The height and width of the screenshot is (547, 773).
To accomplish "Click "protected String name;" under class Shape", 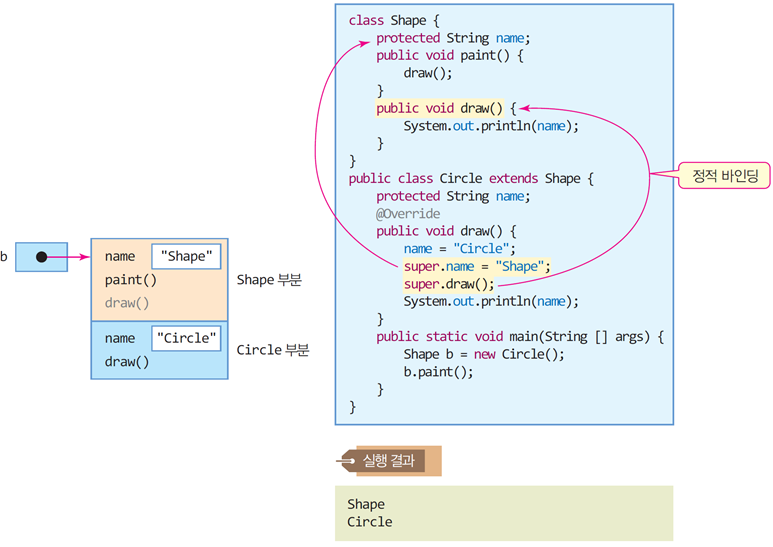I will (x=453, y=38).
